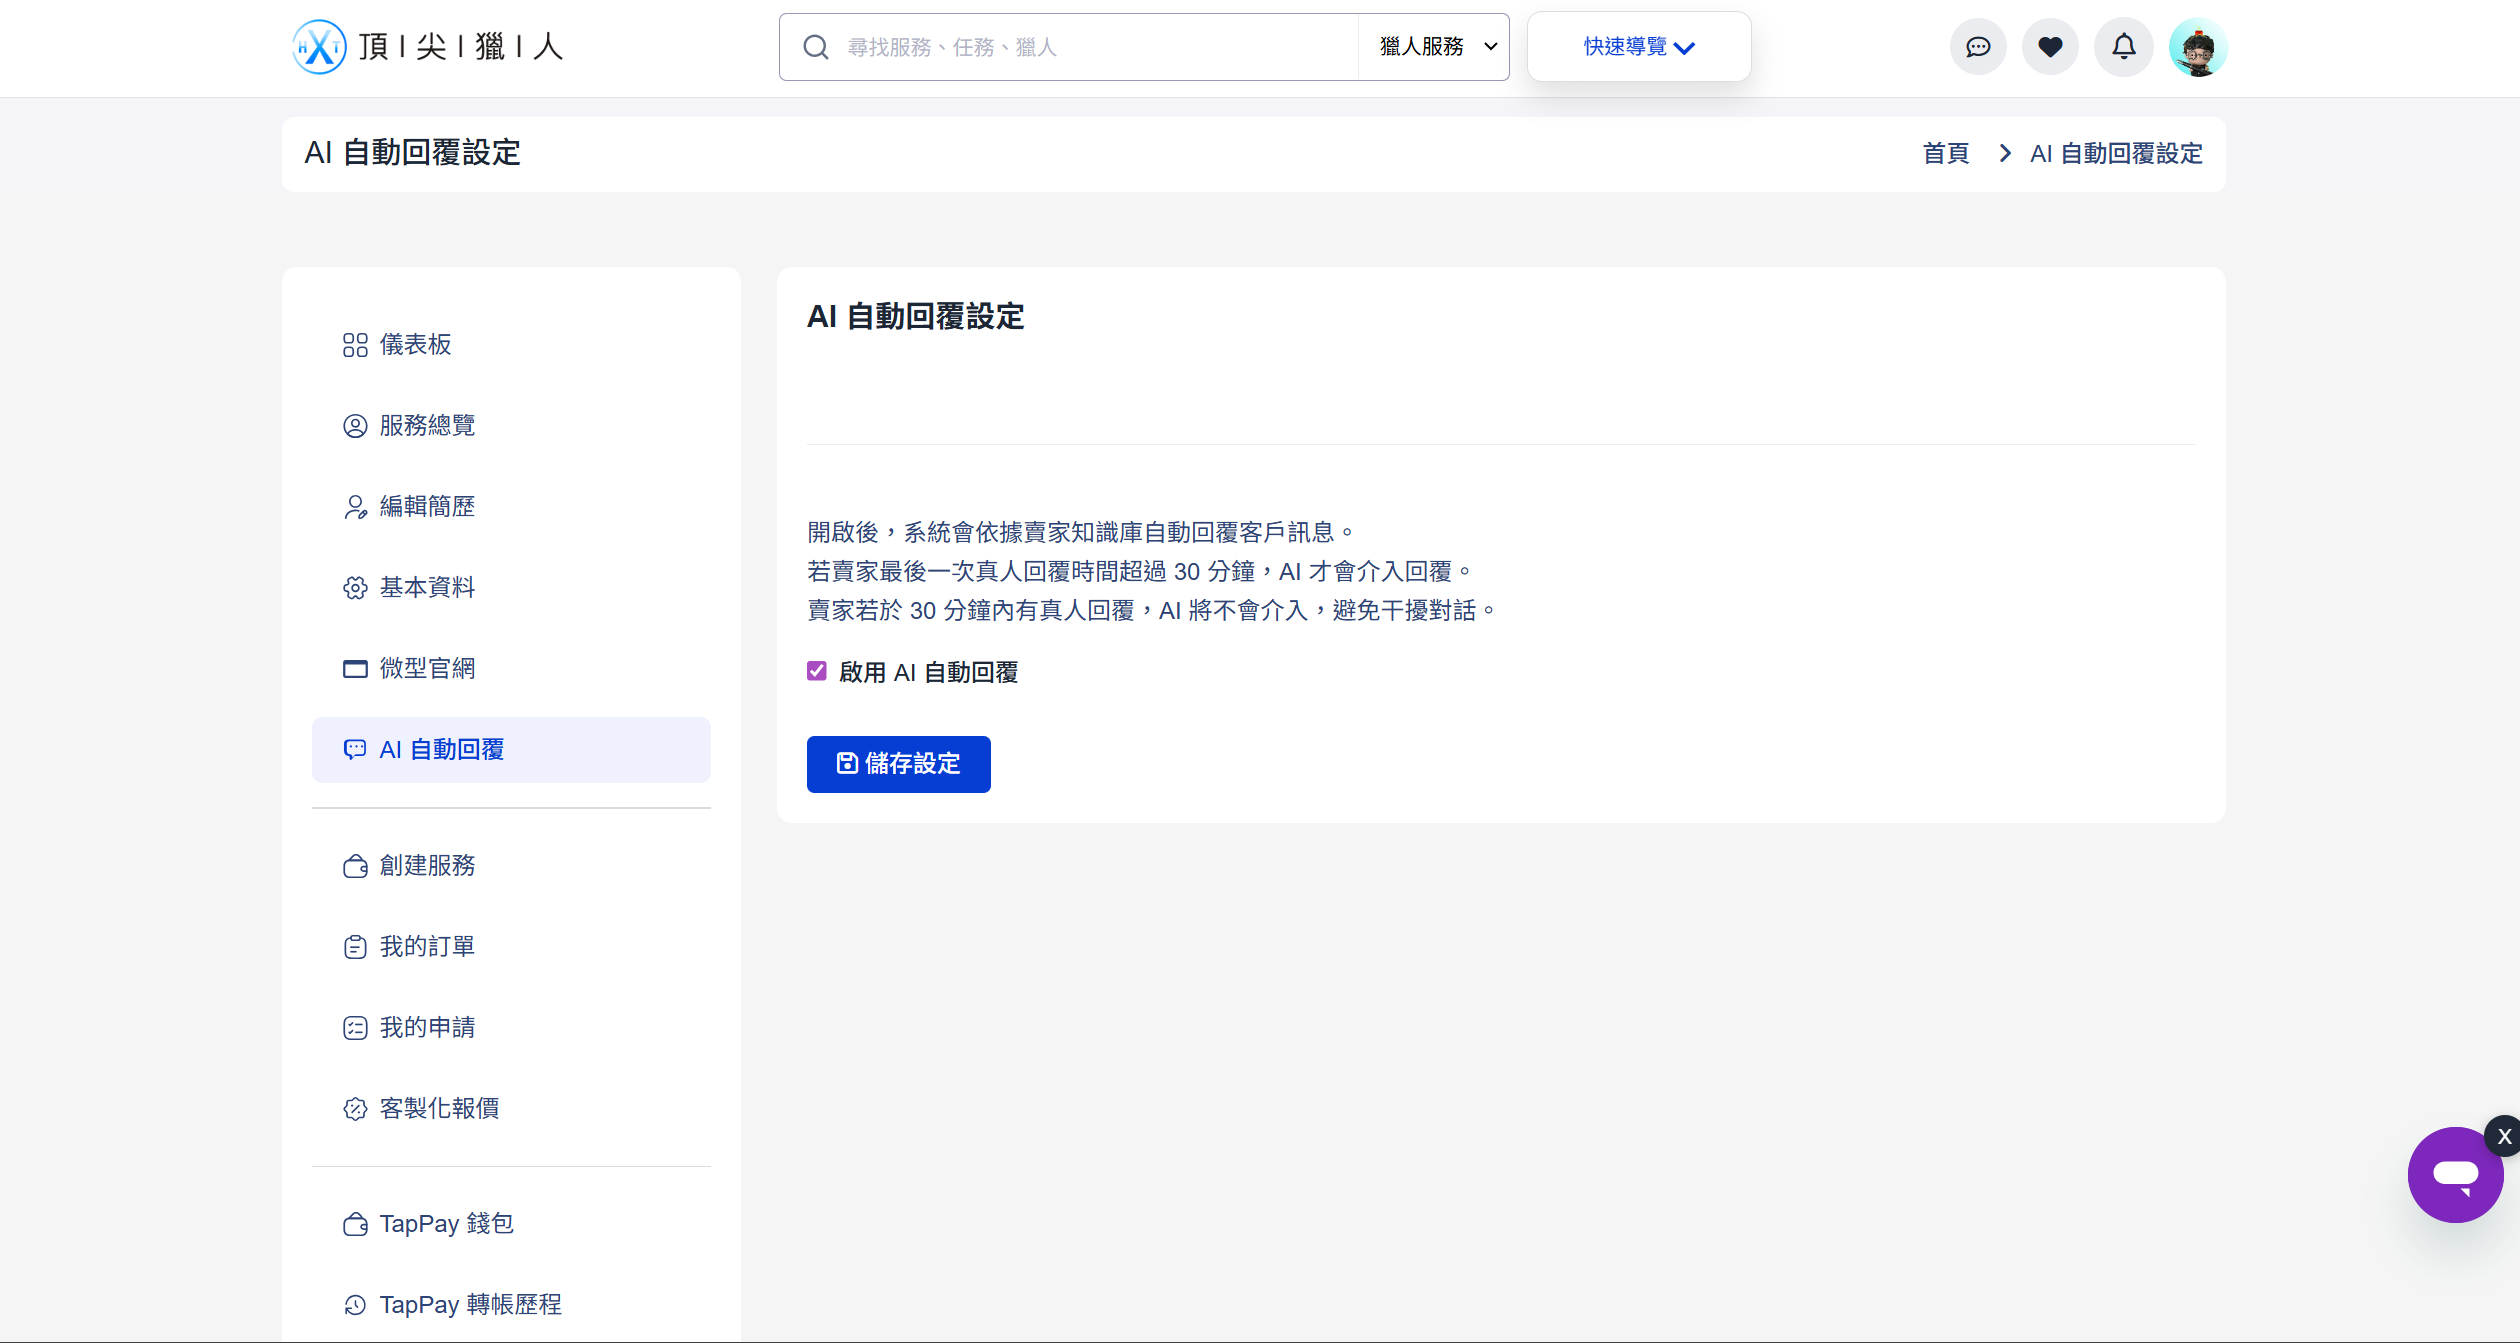
Task: Open the TapPay 錢包 wallet item
Action: [446, 1224]
